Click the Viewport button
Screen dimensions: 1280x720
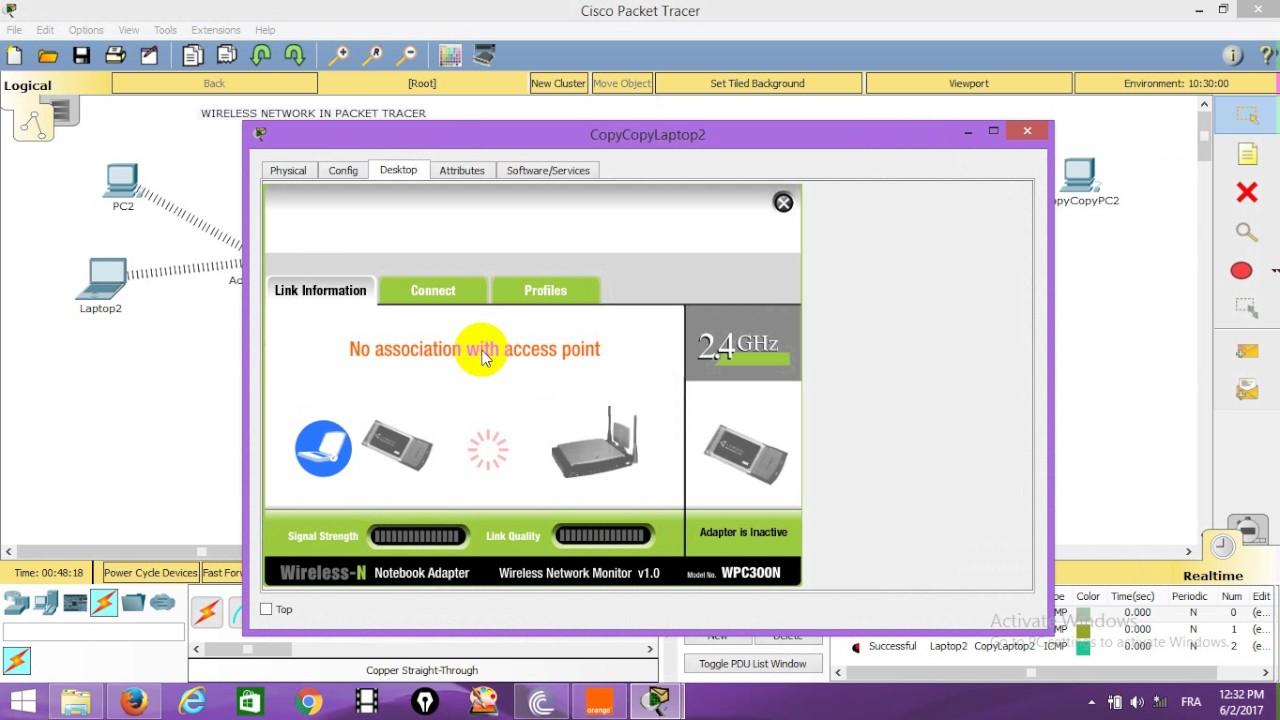pos(968,84)
